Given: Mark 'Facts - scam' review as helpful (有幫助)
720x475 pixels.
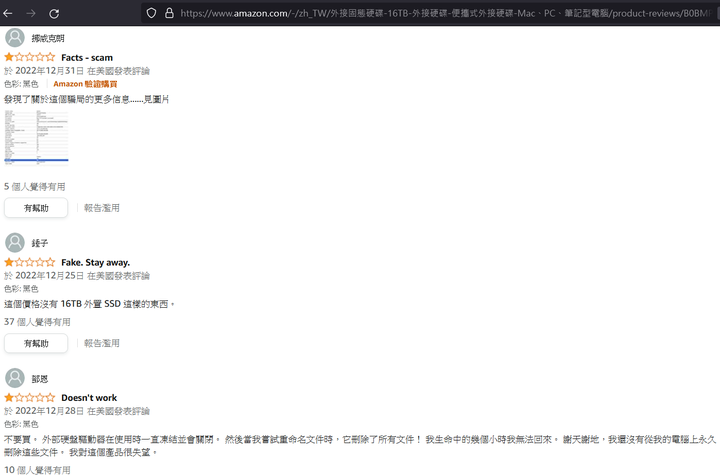Looking at the screenshot, I should 36,208.
